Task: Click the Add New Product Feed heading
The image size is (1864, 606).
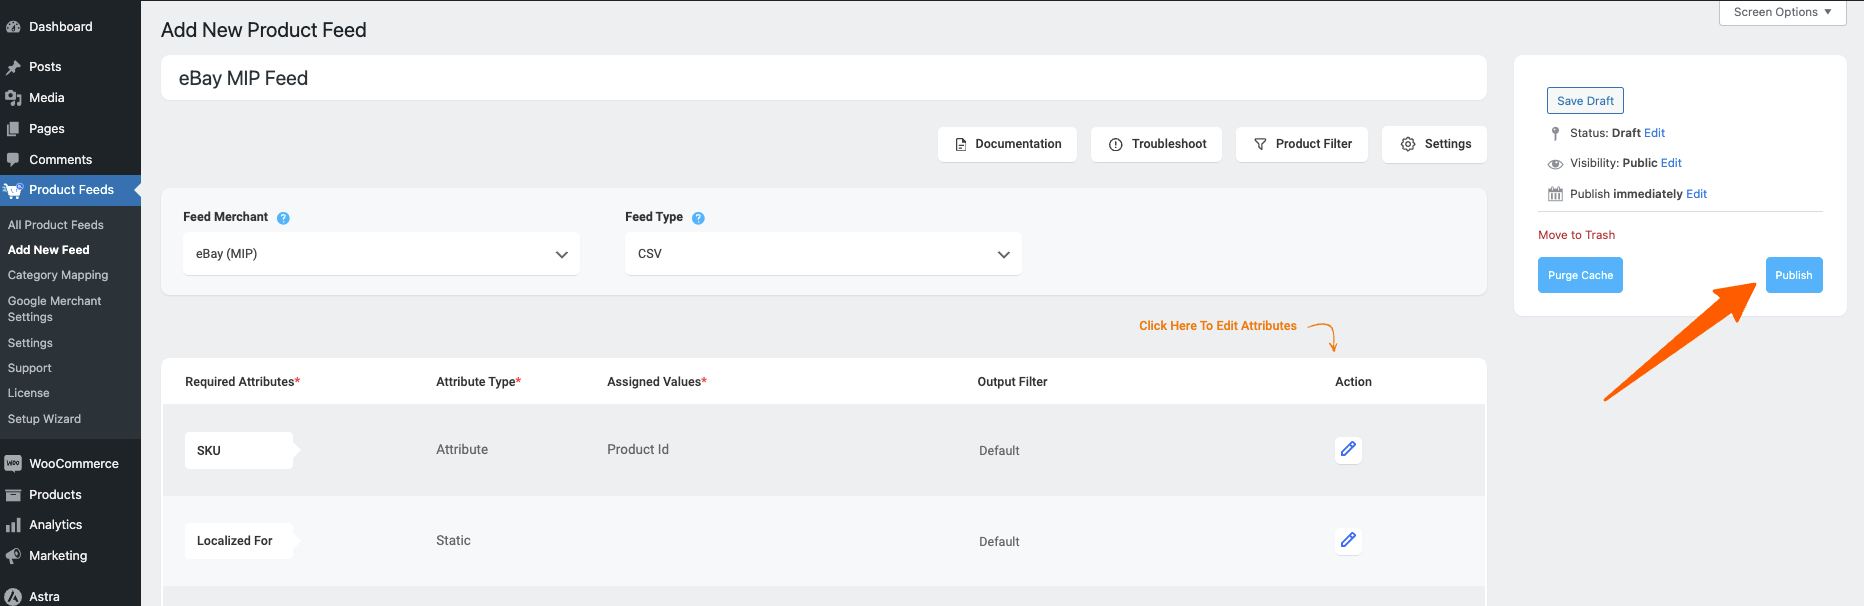Action: (x=264, y=30)
